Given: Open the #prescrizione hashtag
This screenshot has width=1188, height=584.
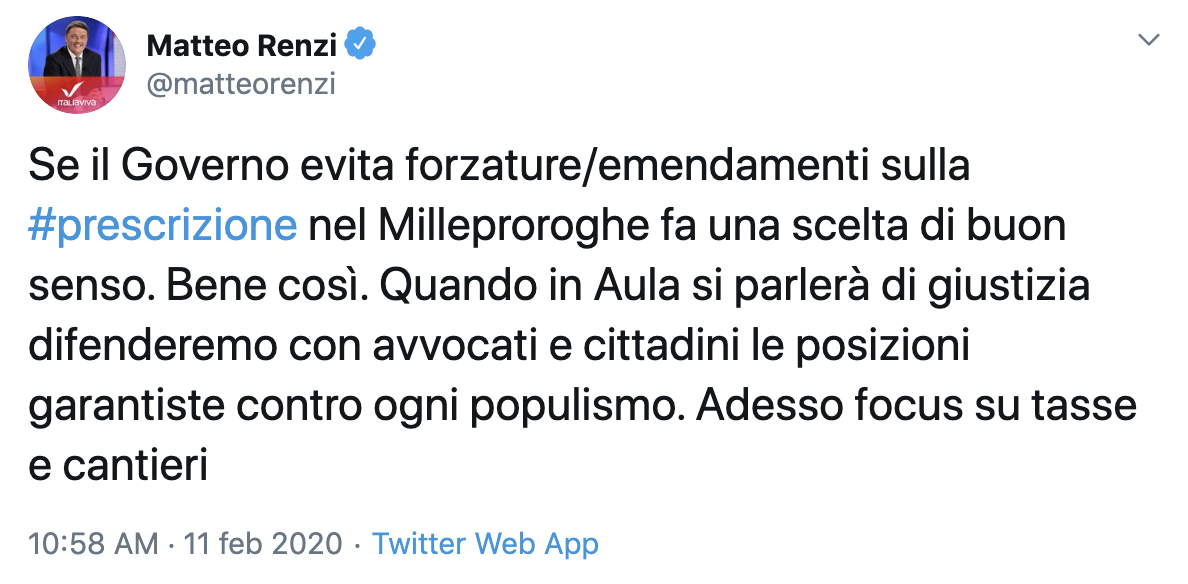Looking at the screenshot, I should pyautogui.click(x=163, y=225).
